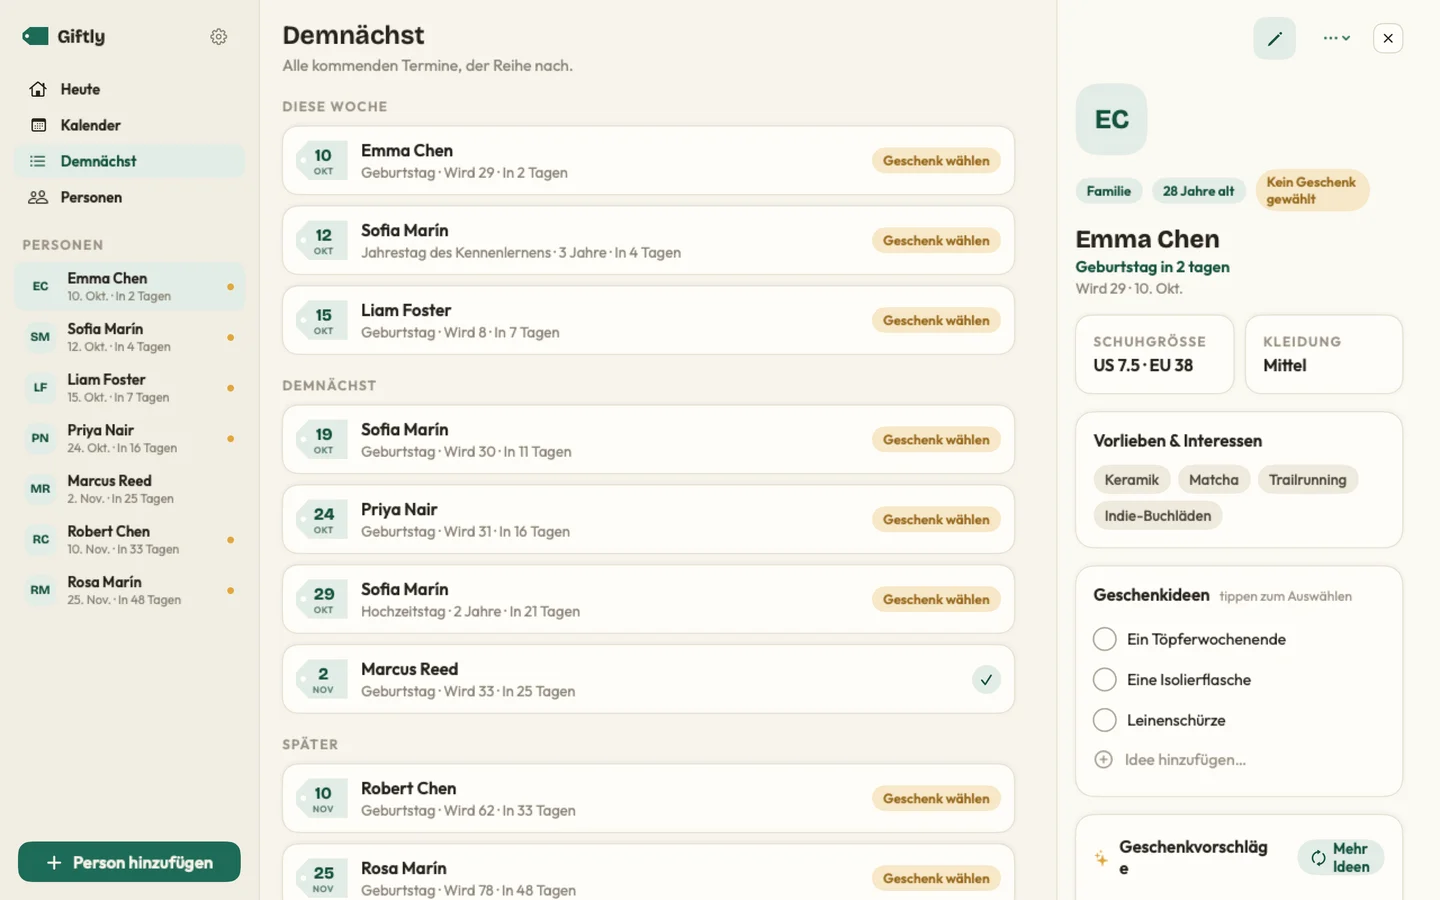1440x900 pixels.
Task: Click the 28 Jahre alt tag
Action: pyautogui.click(x=1198, y=191)
